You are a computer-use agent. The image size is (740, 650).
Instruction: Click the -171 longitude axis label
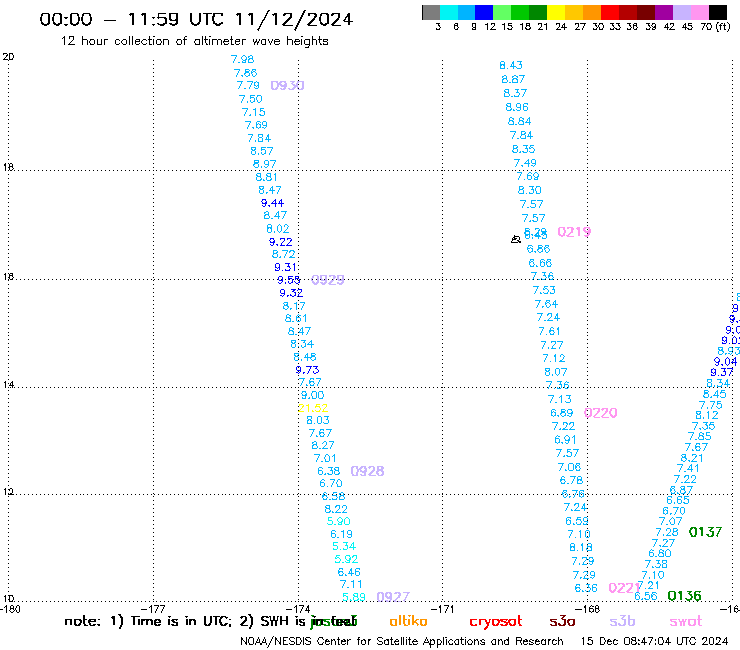tap(443, 609)
